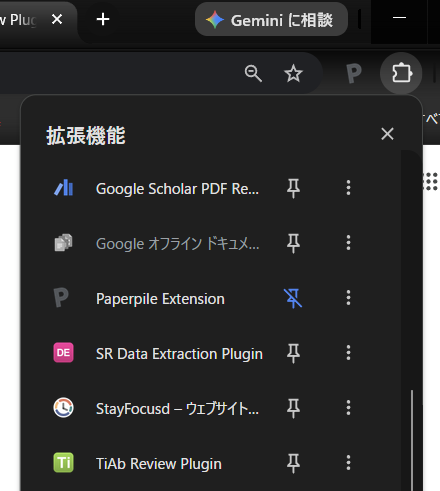Click the pinned Paperpile toolbar icon

point(354,73)
